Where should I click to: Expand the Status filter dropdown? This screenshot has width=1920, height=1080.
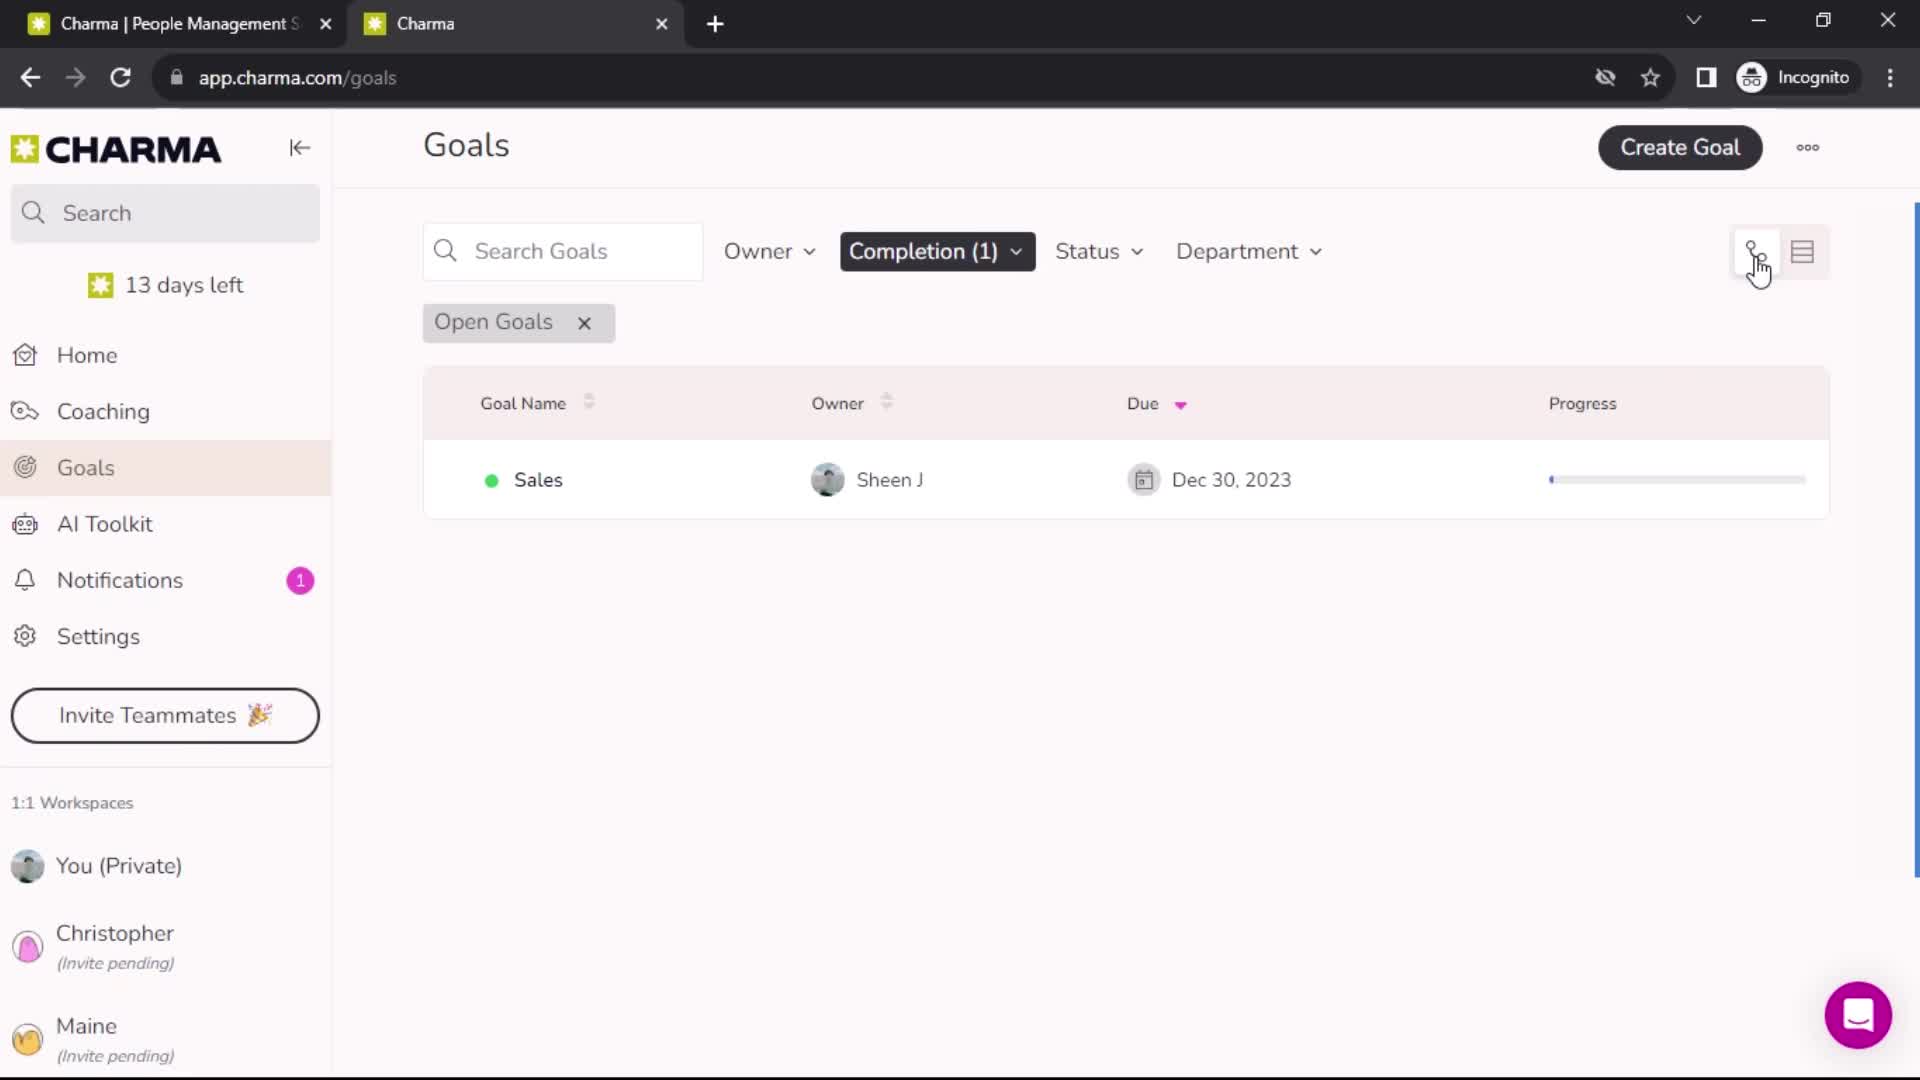[1096, 252]
